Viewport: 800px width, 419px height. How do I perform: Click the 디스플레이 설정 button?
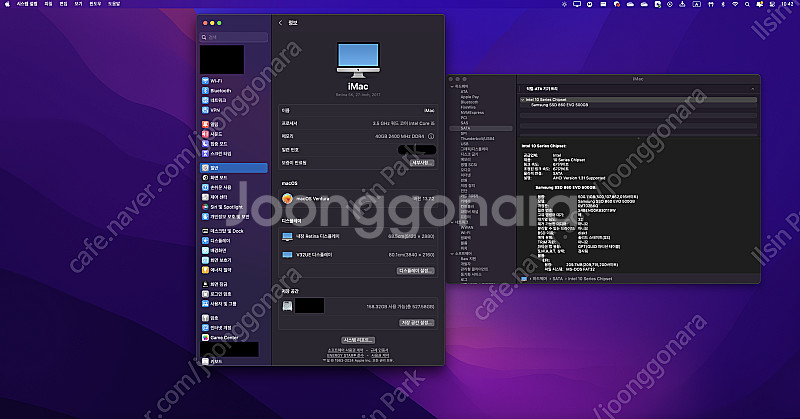tap(415, 270)
